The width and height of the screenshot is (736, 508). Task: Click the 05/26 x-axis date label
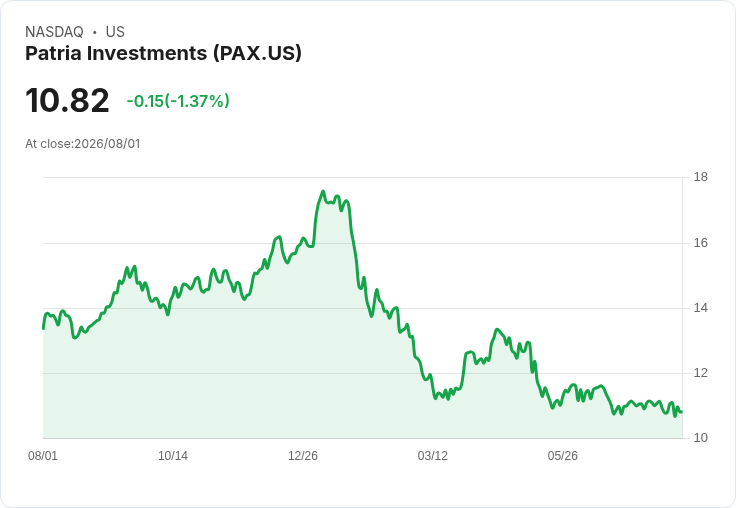(x=562, y=455)
